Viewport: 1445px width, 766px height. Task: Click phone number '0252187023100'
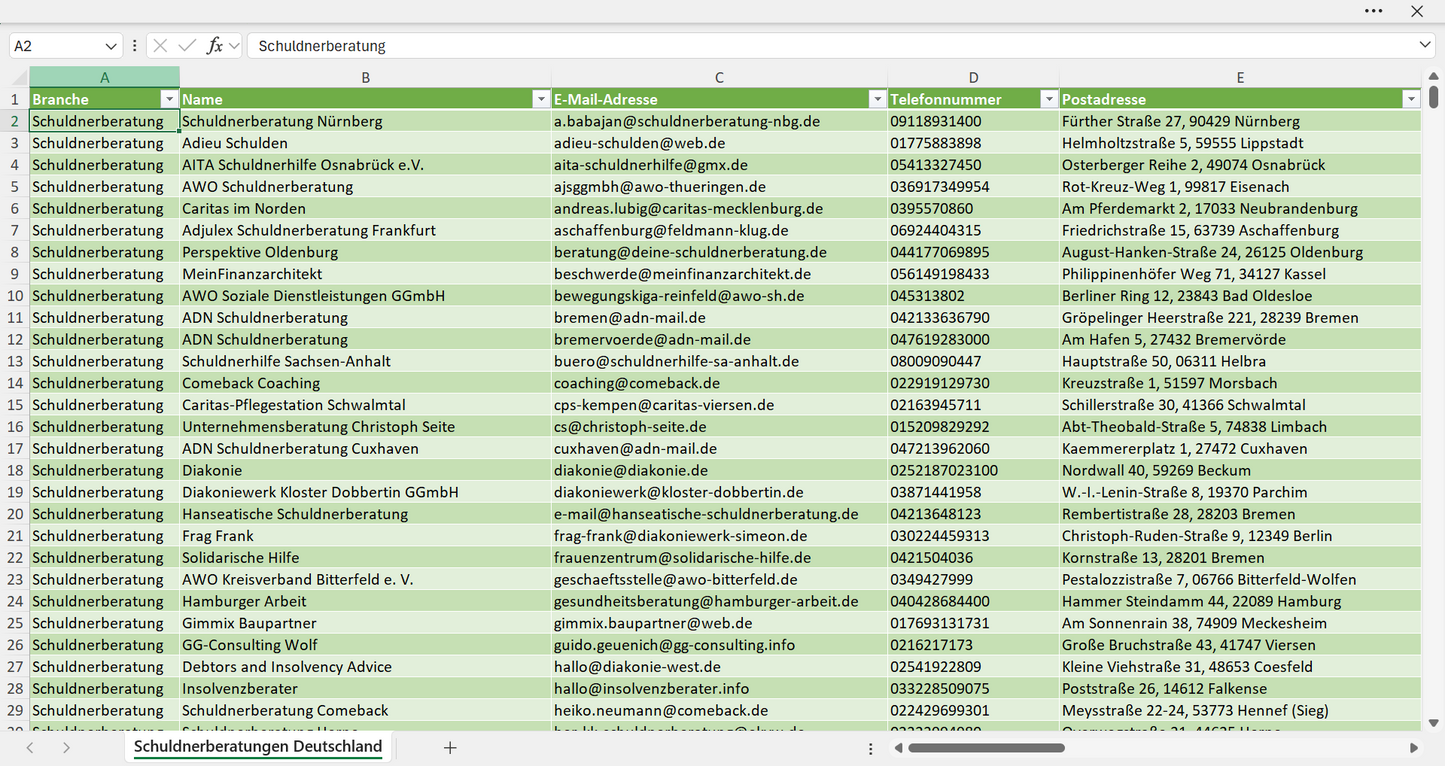[974, 470]
